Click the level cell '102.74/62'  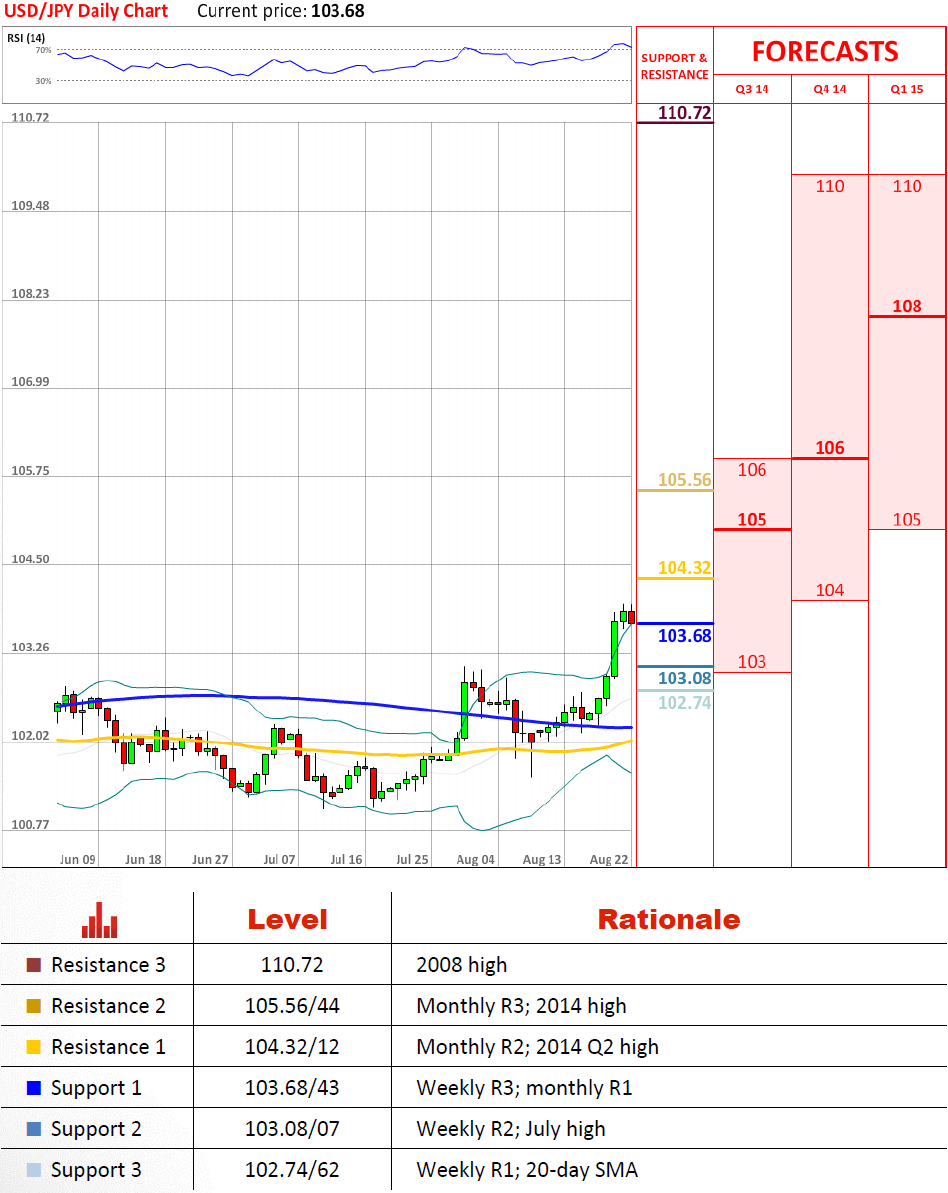point(292,1170)
